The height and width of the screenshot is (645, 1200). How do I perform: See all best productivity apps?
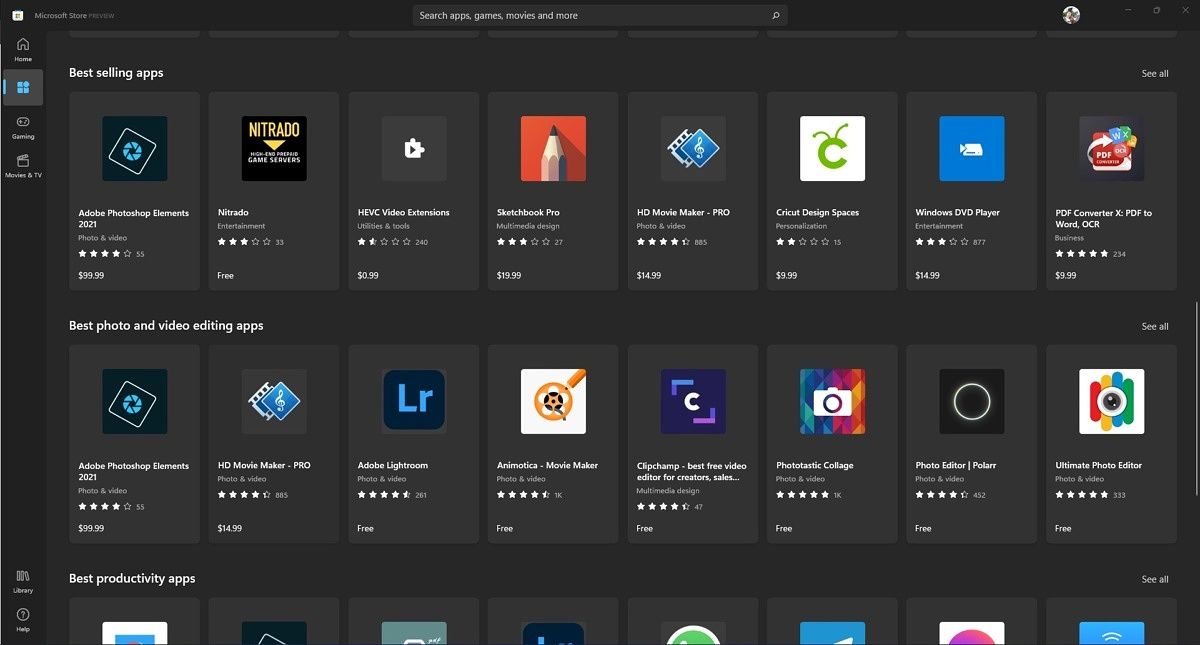pyautogui.click(x=1154, y=579)
